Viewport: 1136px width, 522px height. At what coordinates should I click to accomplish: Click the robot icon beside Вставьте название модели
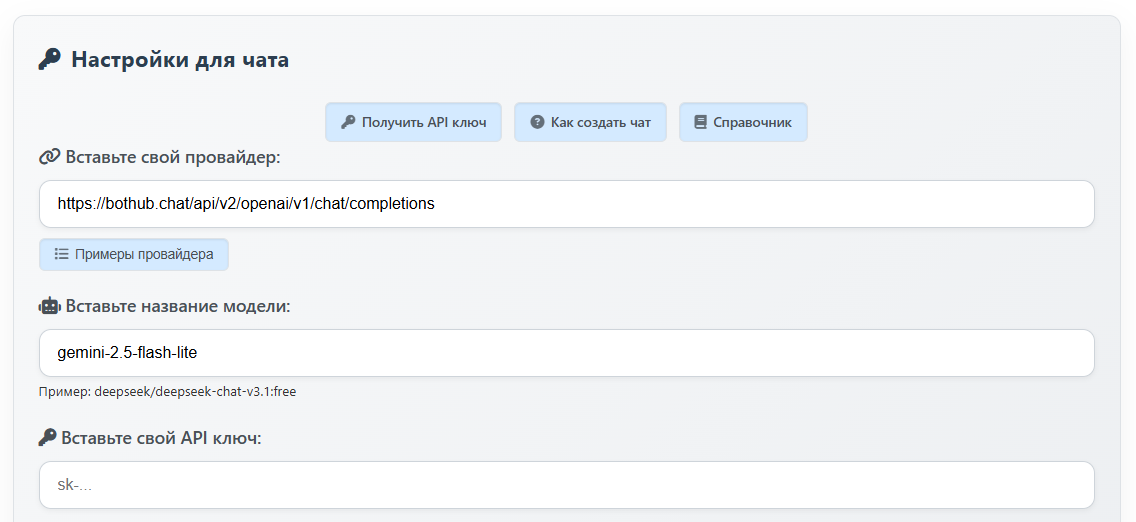[49, 306]
